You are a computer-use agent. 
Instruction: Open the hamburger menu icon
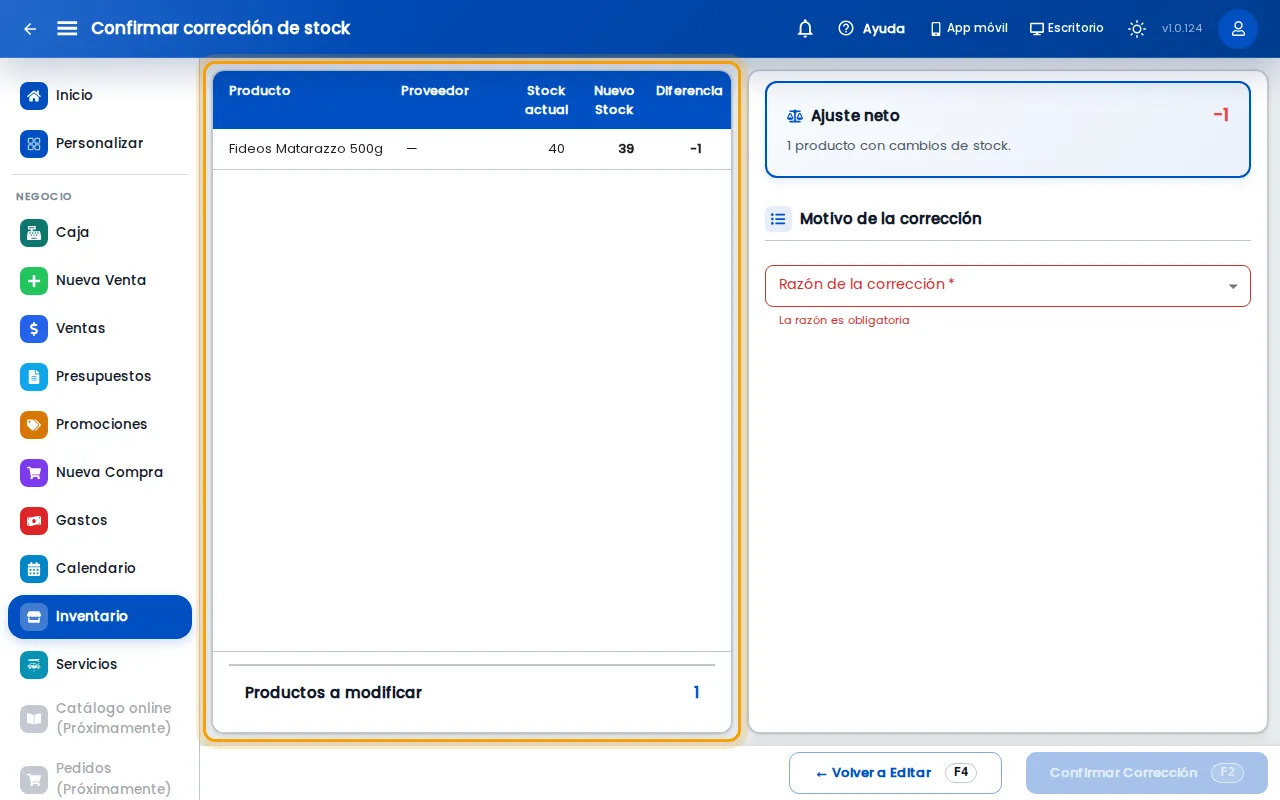pos(67,28)
